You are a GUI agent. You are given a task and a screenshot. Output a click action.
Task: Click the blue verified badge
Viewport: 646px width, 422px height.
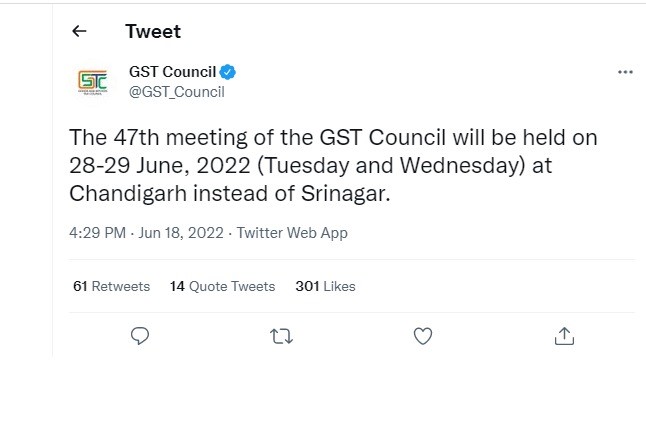pyautogui.click(x=228, y=72)
